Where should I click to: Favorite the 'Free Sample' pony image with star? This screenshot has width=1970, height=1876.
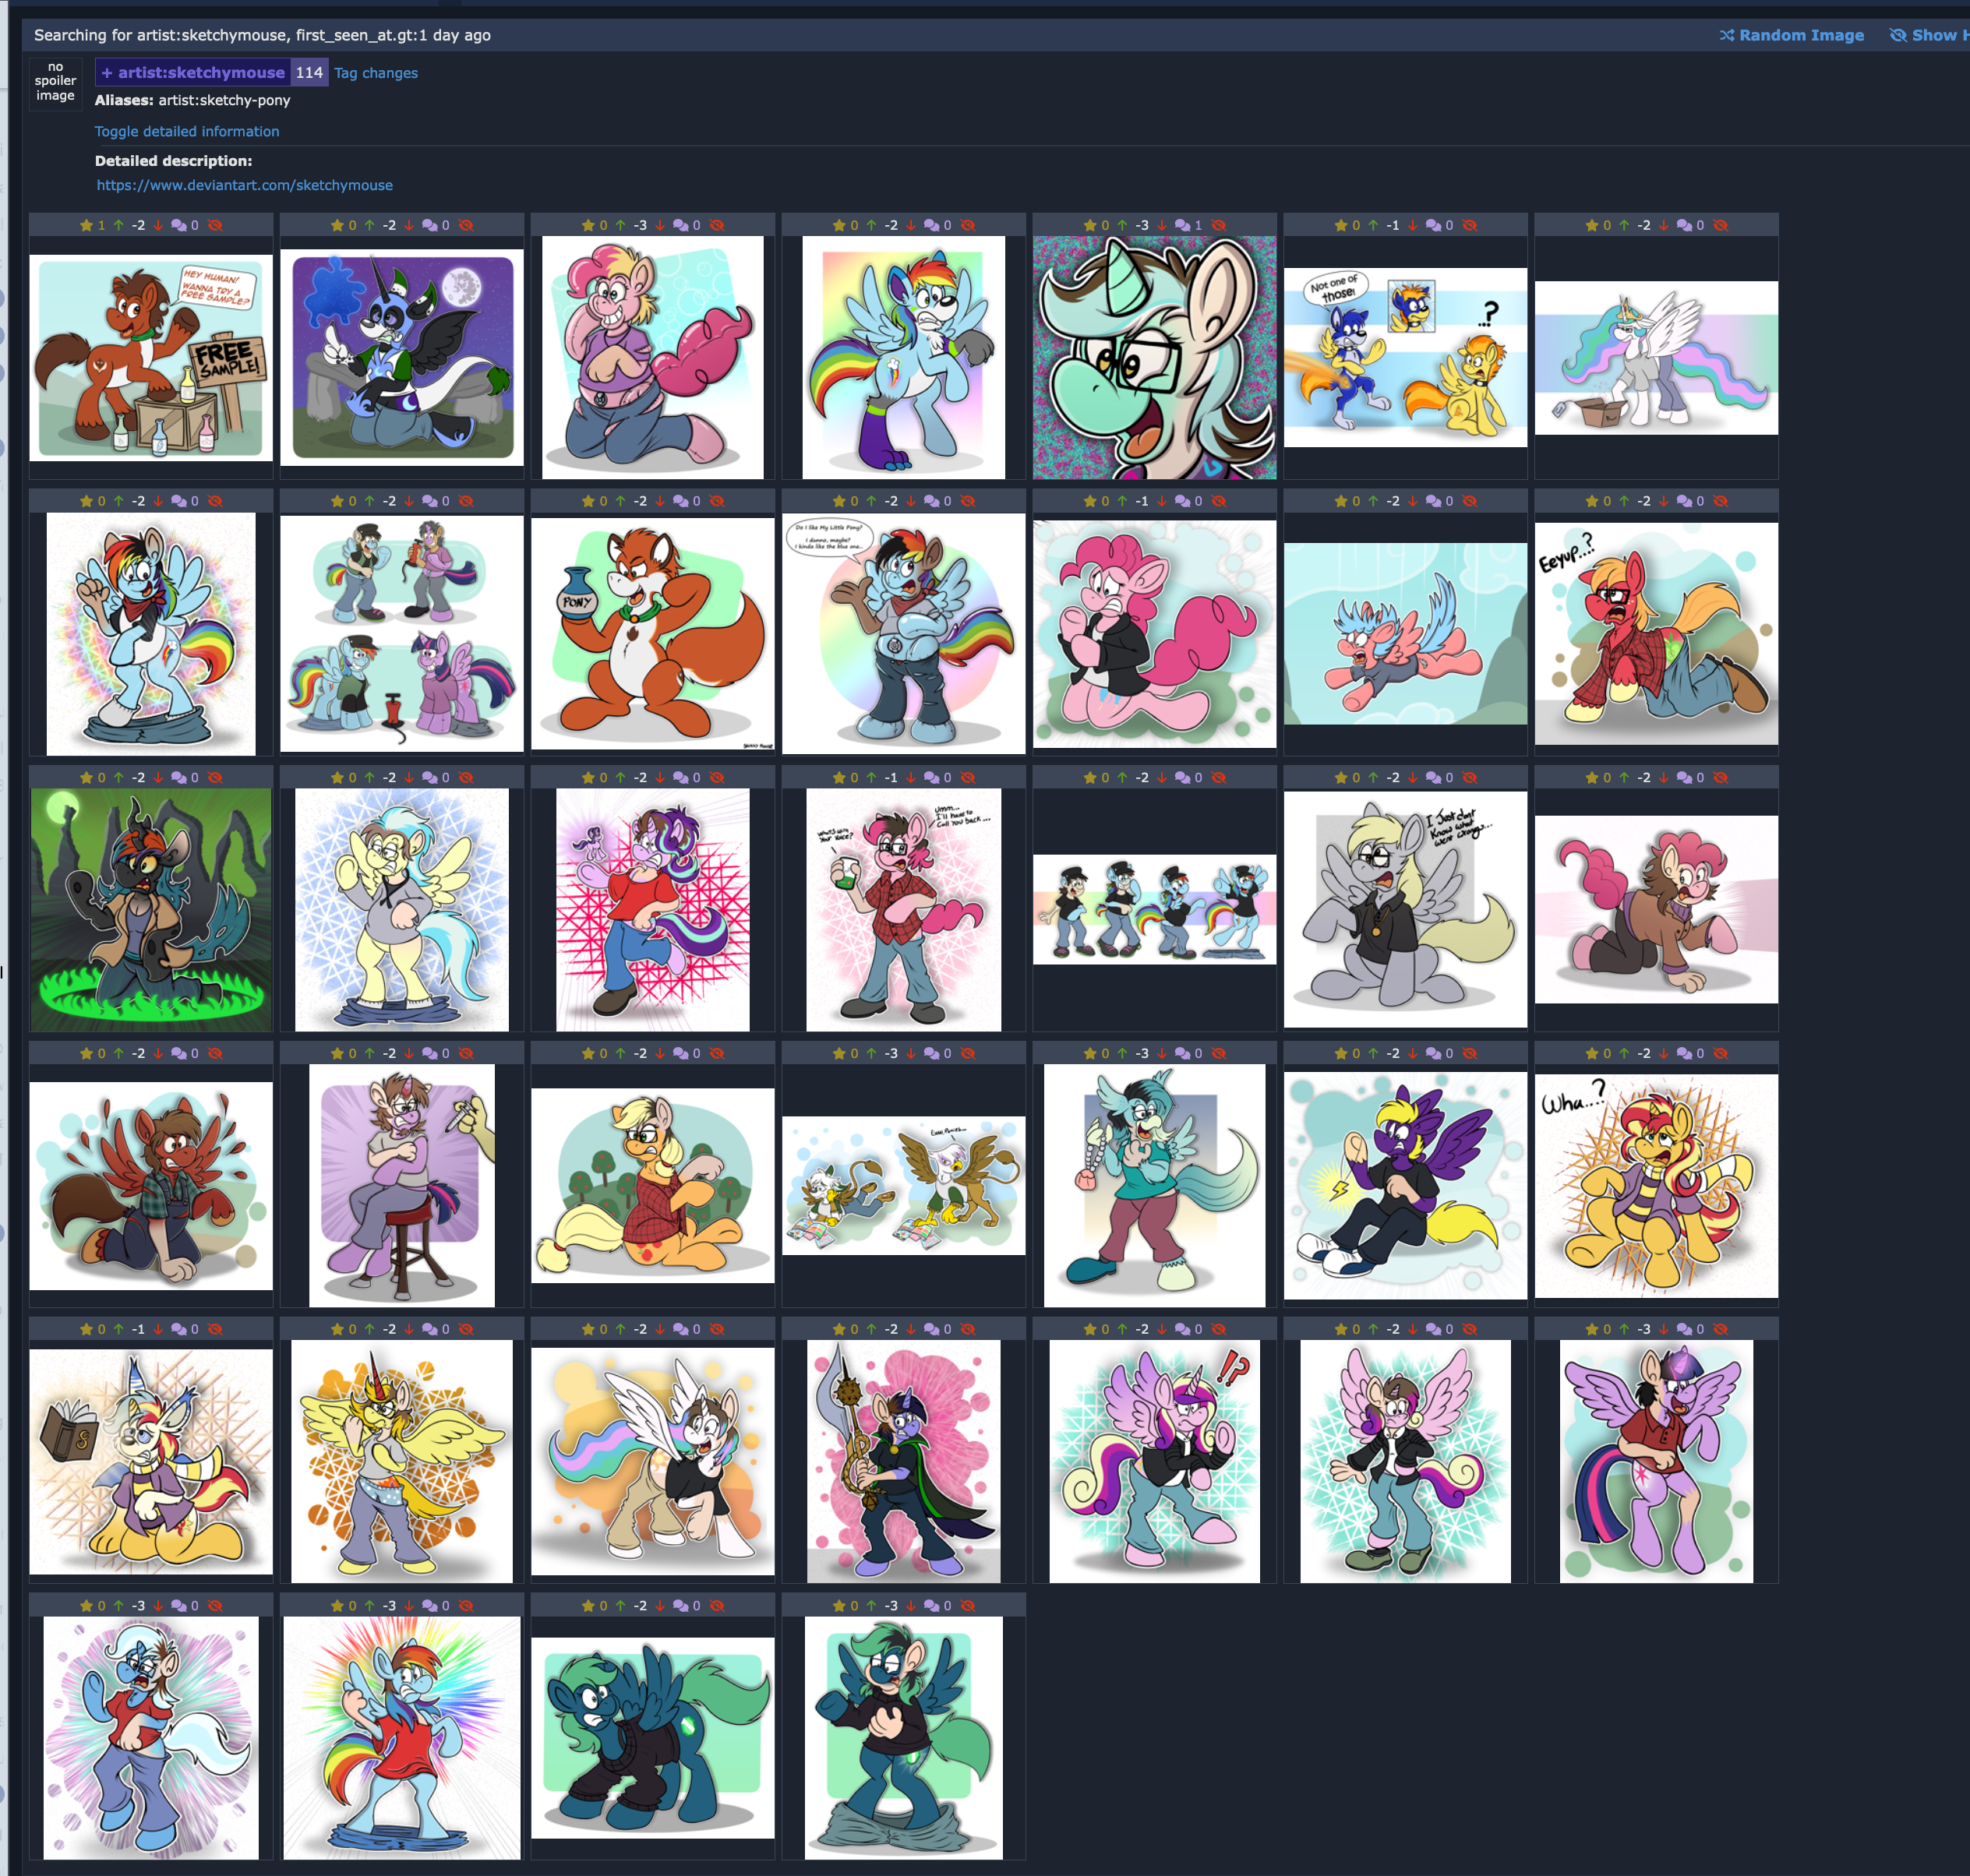pos(86,225)
